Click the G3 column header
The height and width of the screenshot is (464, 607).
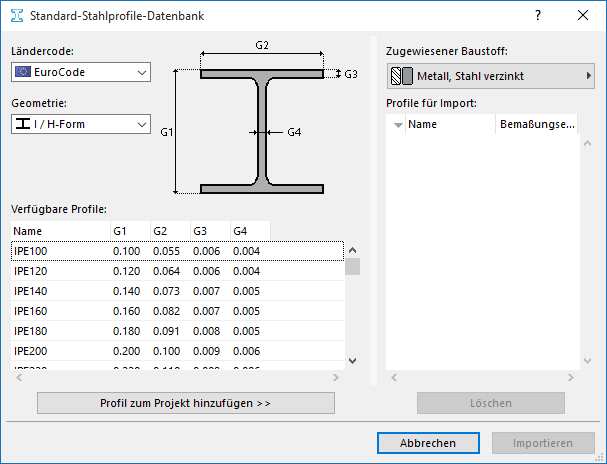[x=210, y=231]
